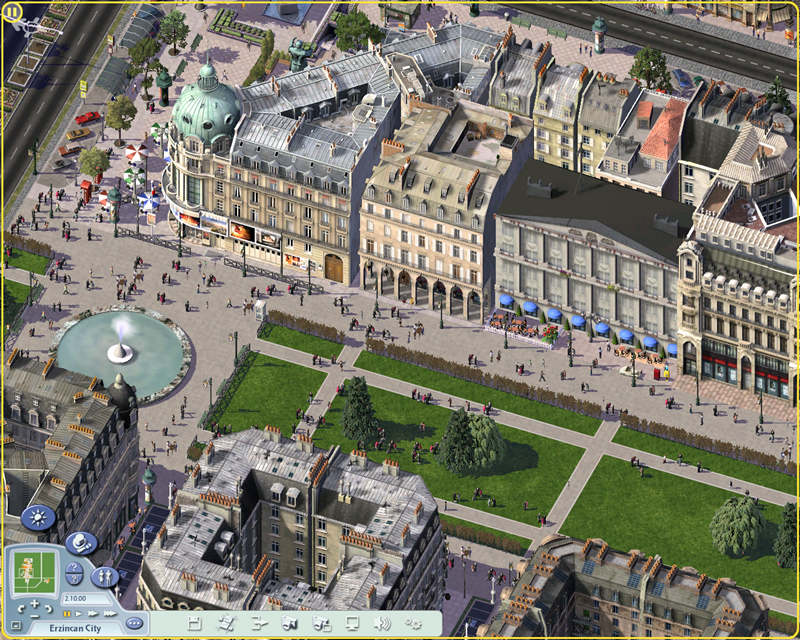Viewport: 800px width, 640px height.
Task: Click the minimap city overview
Action: click(x=34, y=572)
